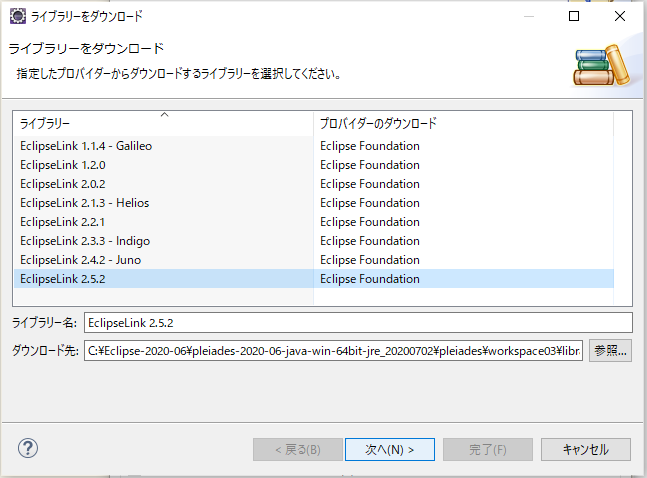Pick EclipseLink 2.2.1 from the list
Screen dimensions: 647x478
click(x=314, y=222)
